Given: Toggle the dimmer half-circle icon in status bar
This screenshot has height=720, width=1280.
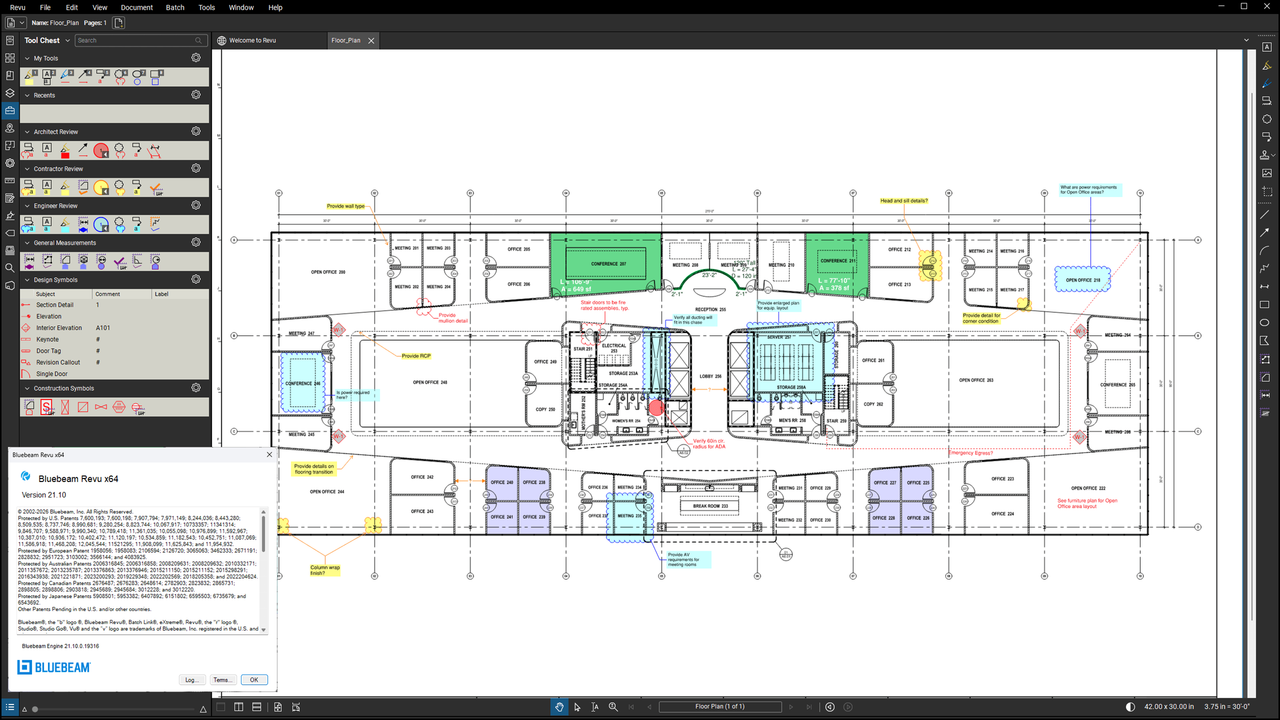Looking at the screenshot, I should (1130, 707).
